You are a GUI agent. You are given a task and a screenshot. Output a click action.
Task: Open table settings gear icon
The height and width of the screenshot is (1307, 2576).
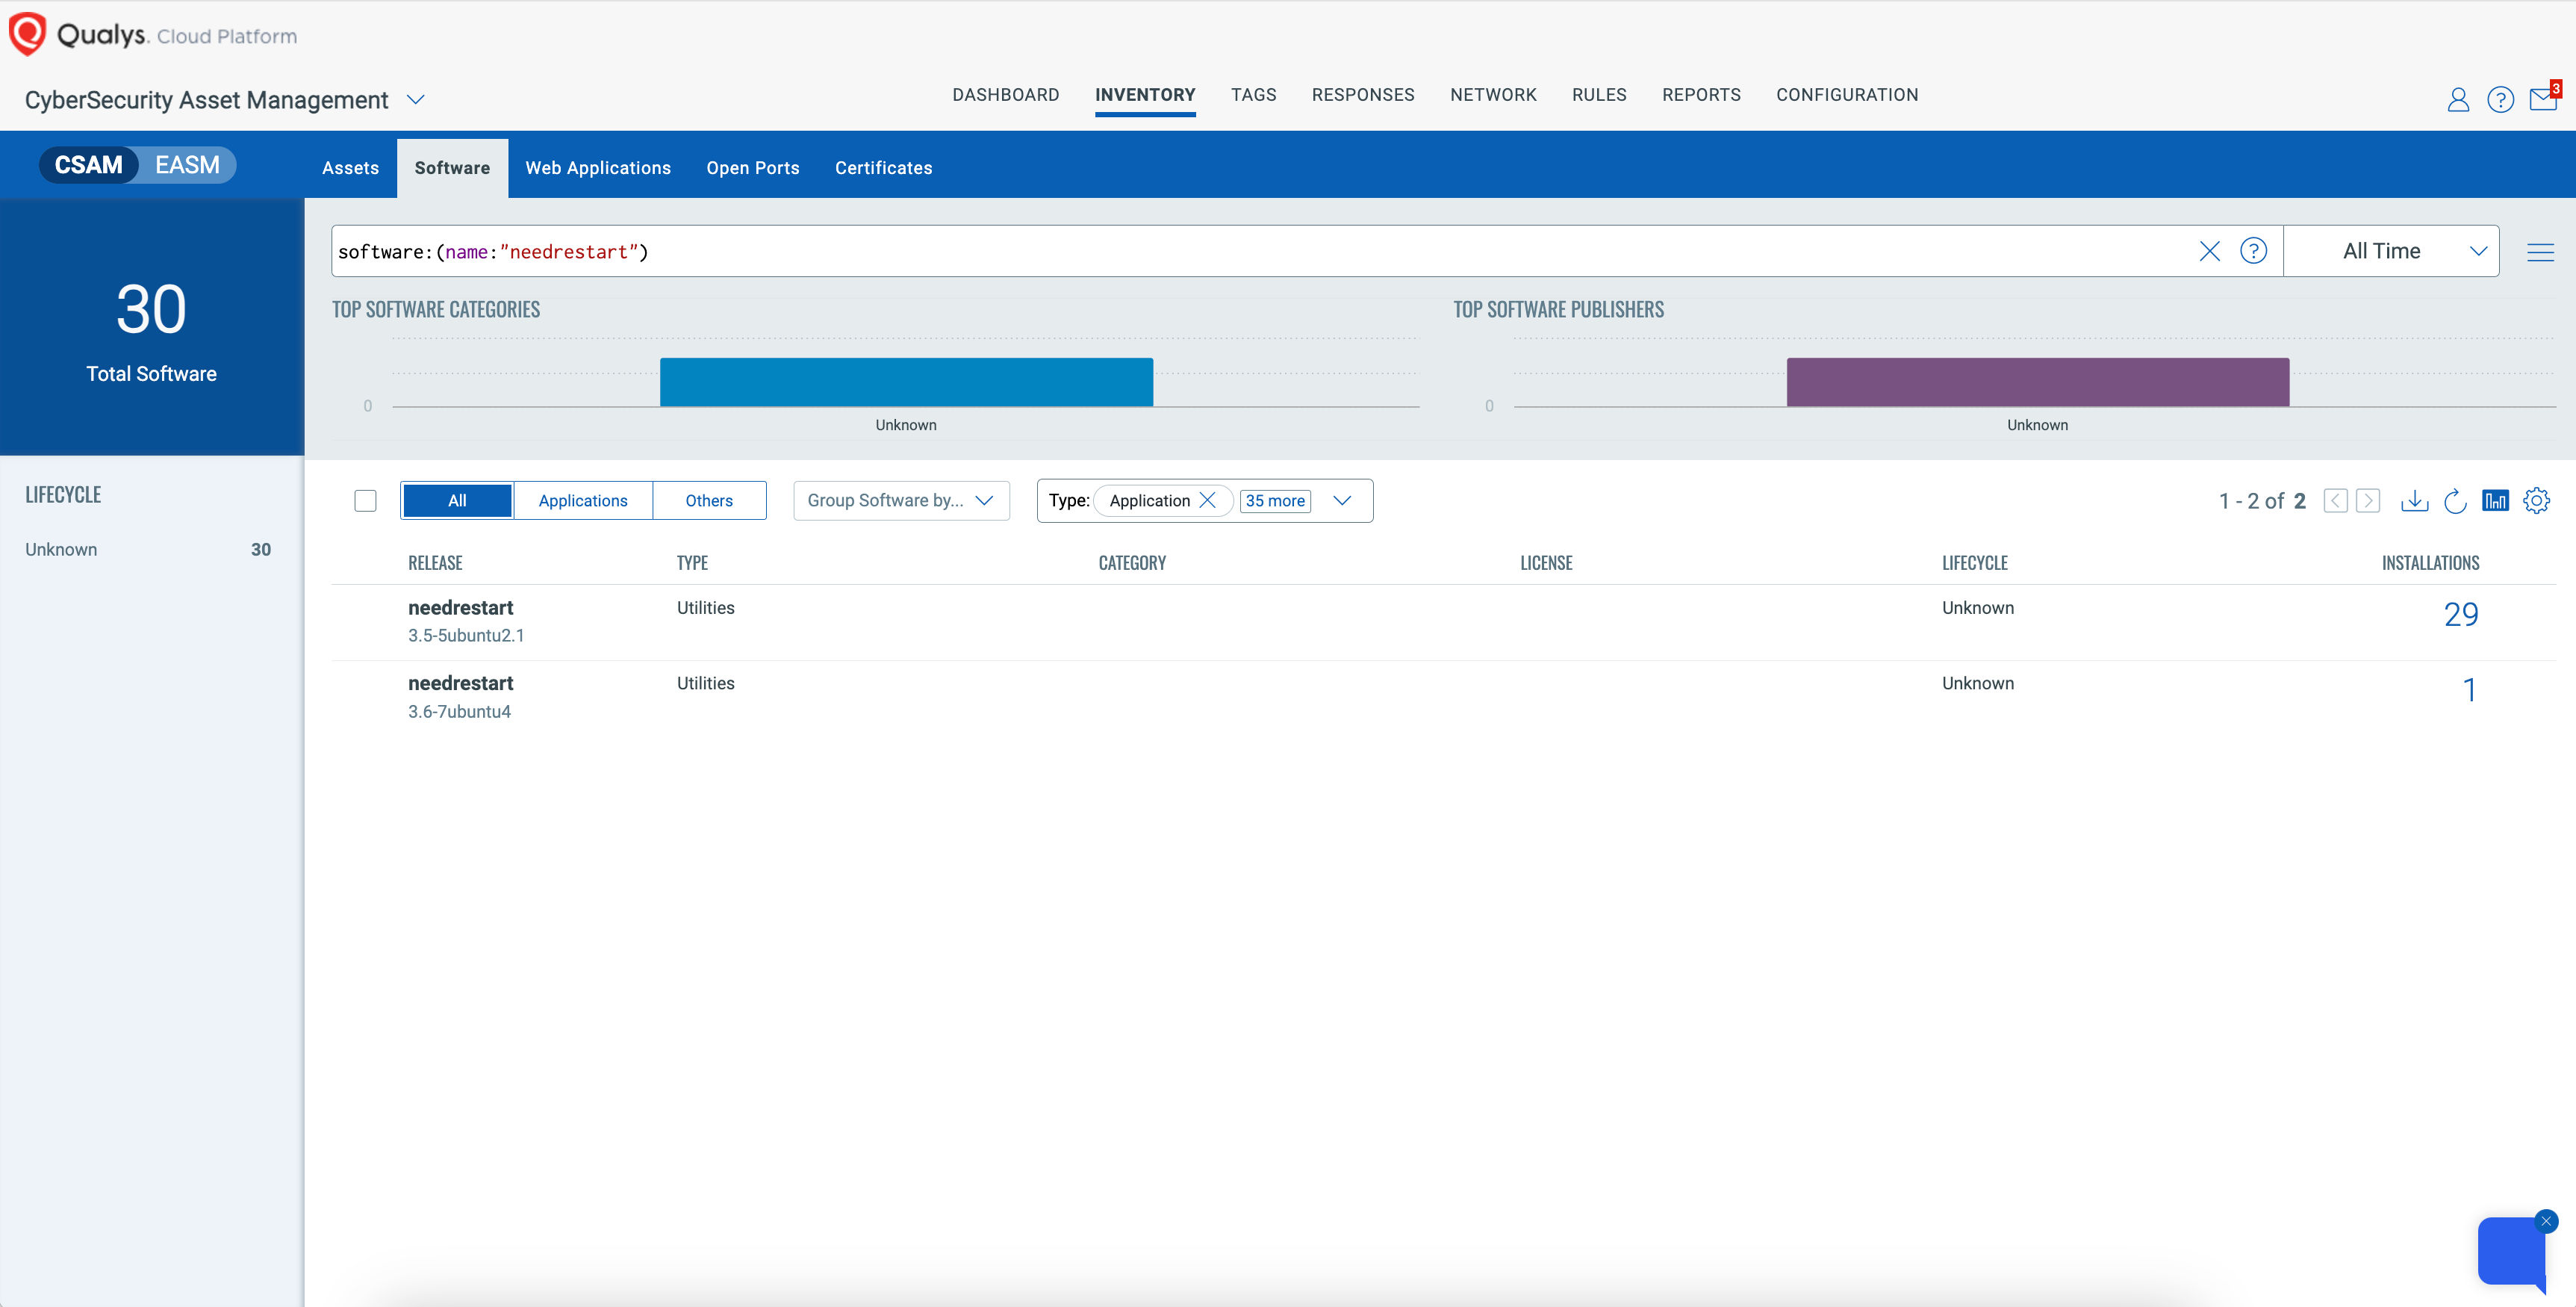[x=2536, y=500]
